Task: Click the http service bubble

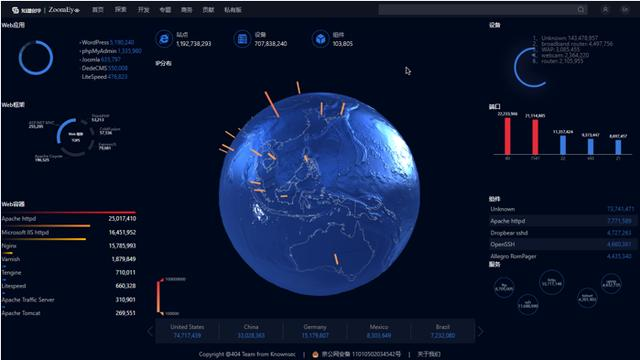Action: pyautogui.click(x=551, y=282)
